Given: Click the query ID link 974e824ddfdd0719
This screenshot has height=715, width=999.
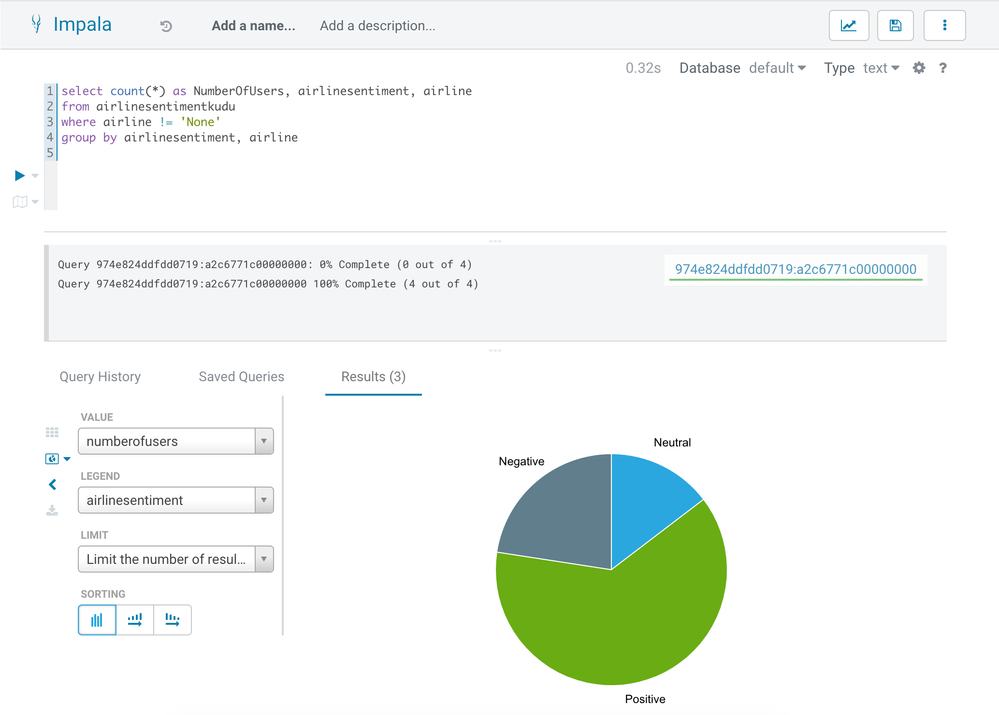Looking at the screenshot, I should 795,269.
